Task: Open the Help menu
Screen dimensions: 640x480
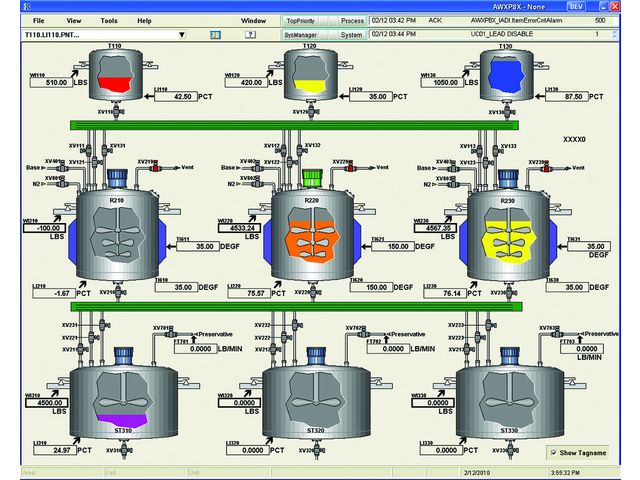Action: point(144,21)
